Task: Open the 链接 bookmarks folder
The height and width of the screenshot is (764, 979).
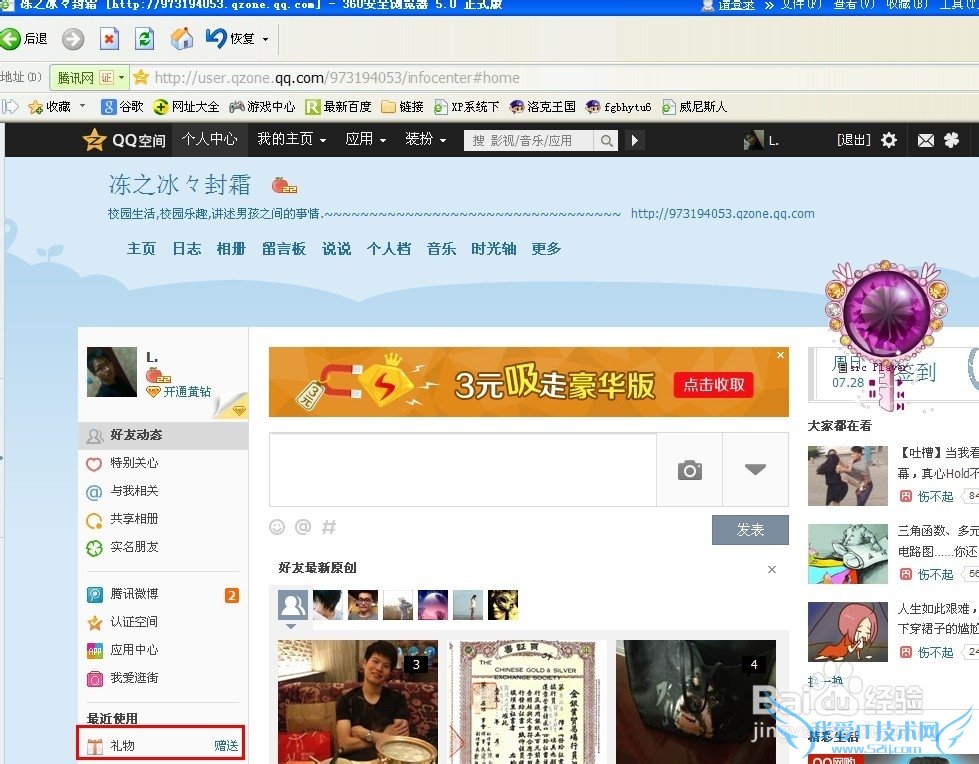Action: coord(402,107)
